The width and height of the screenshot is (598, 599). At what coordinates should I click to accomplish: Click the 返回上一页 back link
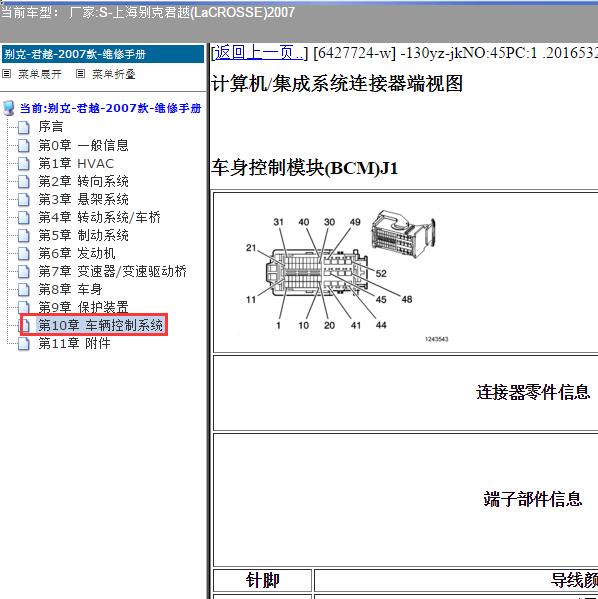click(259, 52)
